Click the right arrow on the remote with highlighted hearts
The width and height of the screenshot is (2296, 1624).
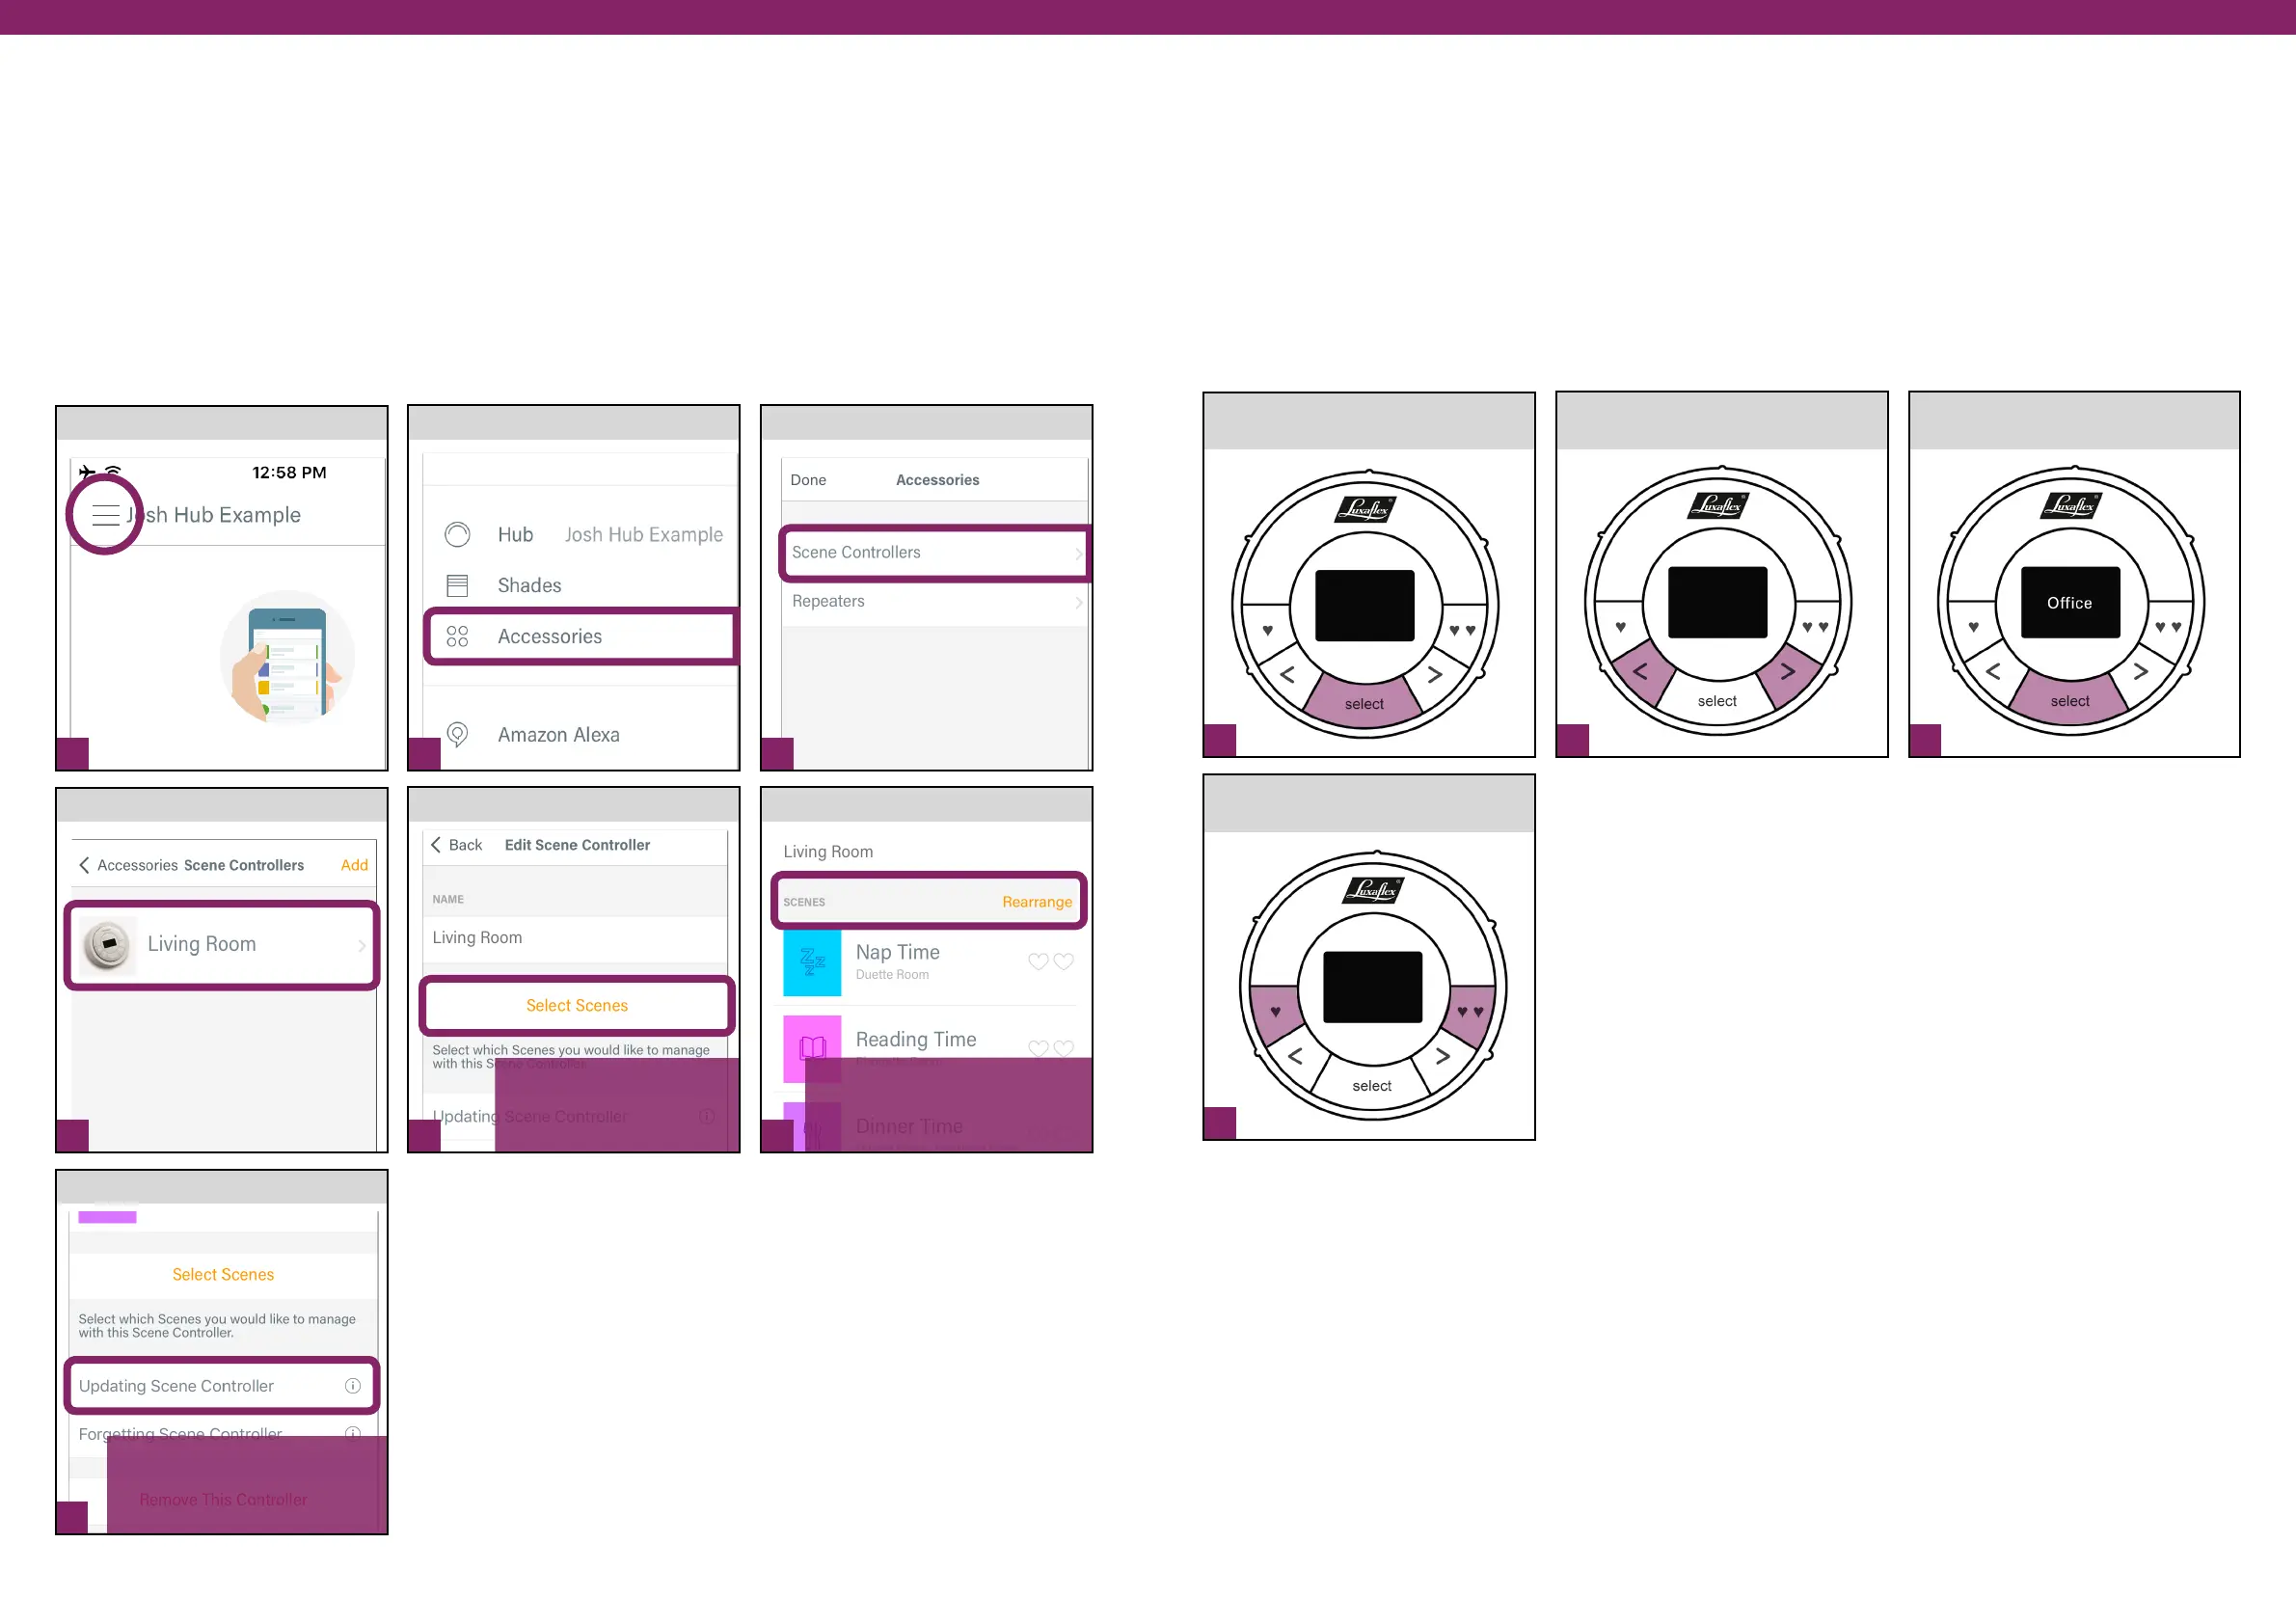pyautogui.click(x=1443, y=1056)
